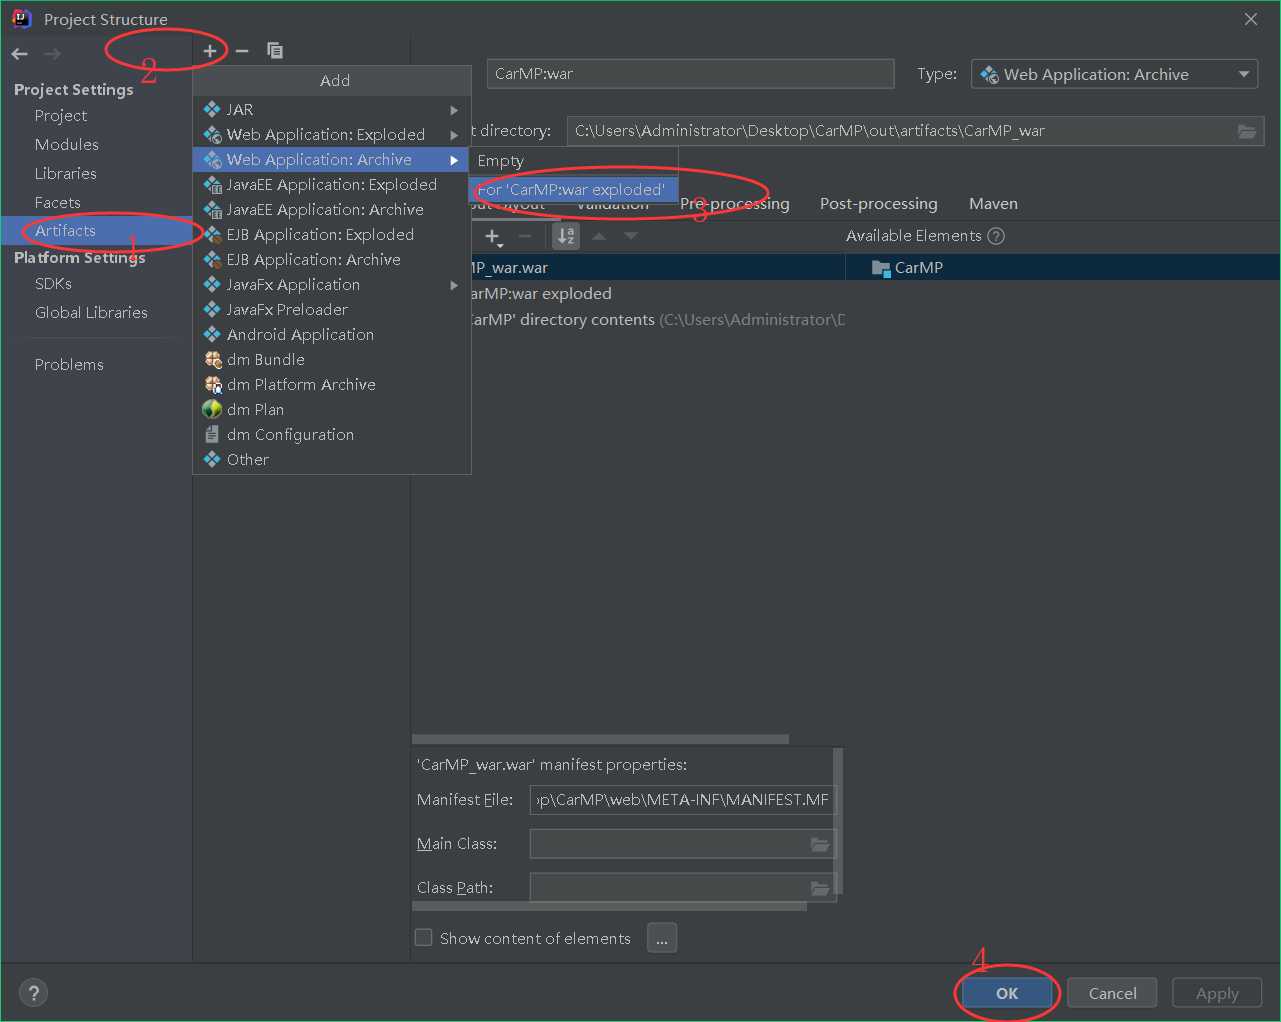The height and width of the screenshot is (1022, 1281).
Task: Click the Apply button
Action: [x=1217, y=993]
